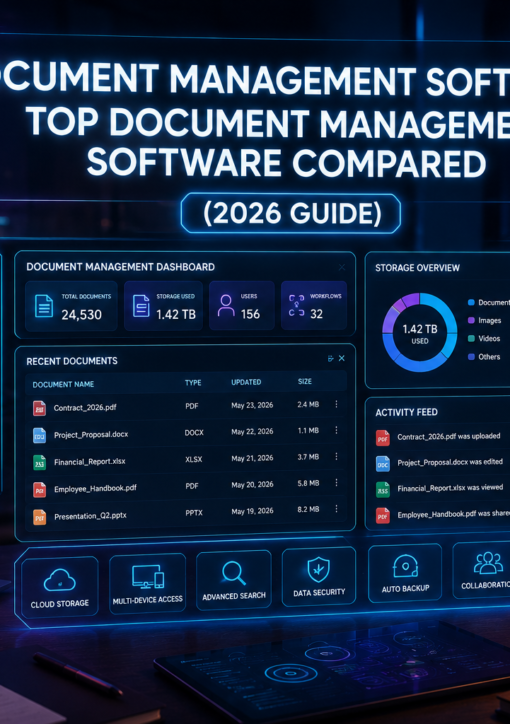The height and width of the screenshot is (724, 510).
Task: Open the Advanced Search magnifier tile
Action: coord(234,579)
